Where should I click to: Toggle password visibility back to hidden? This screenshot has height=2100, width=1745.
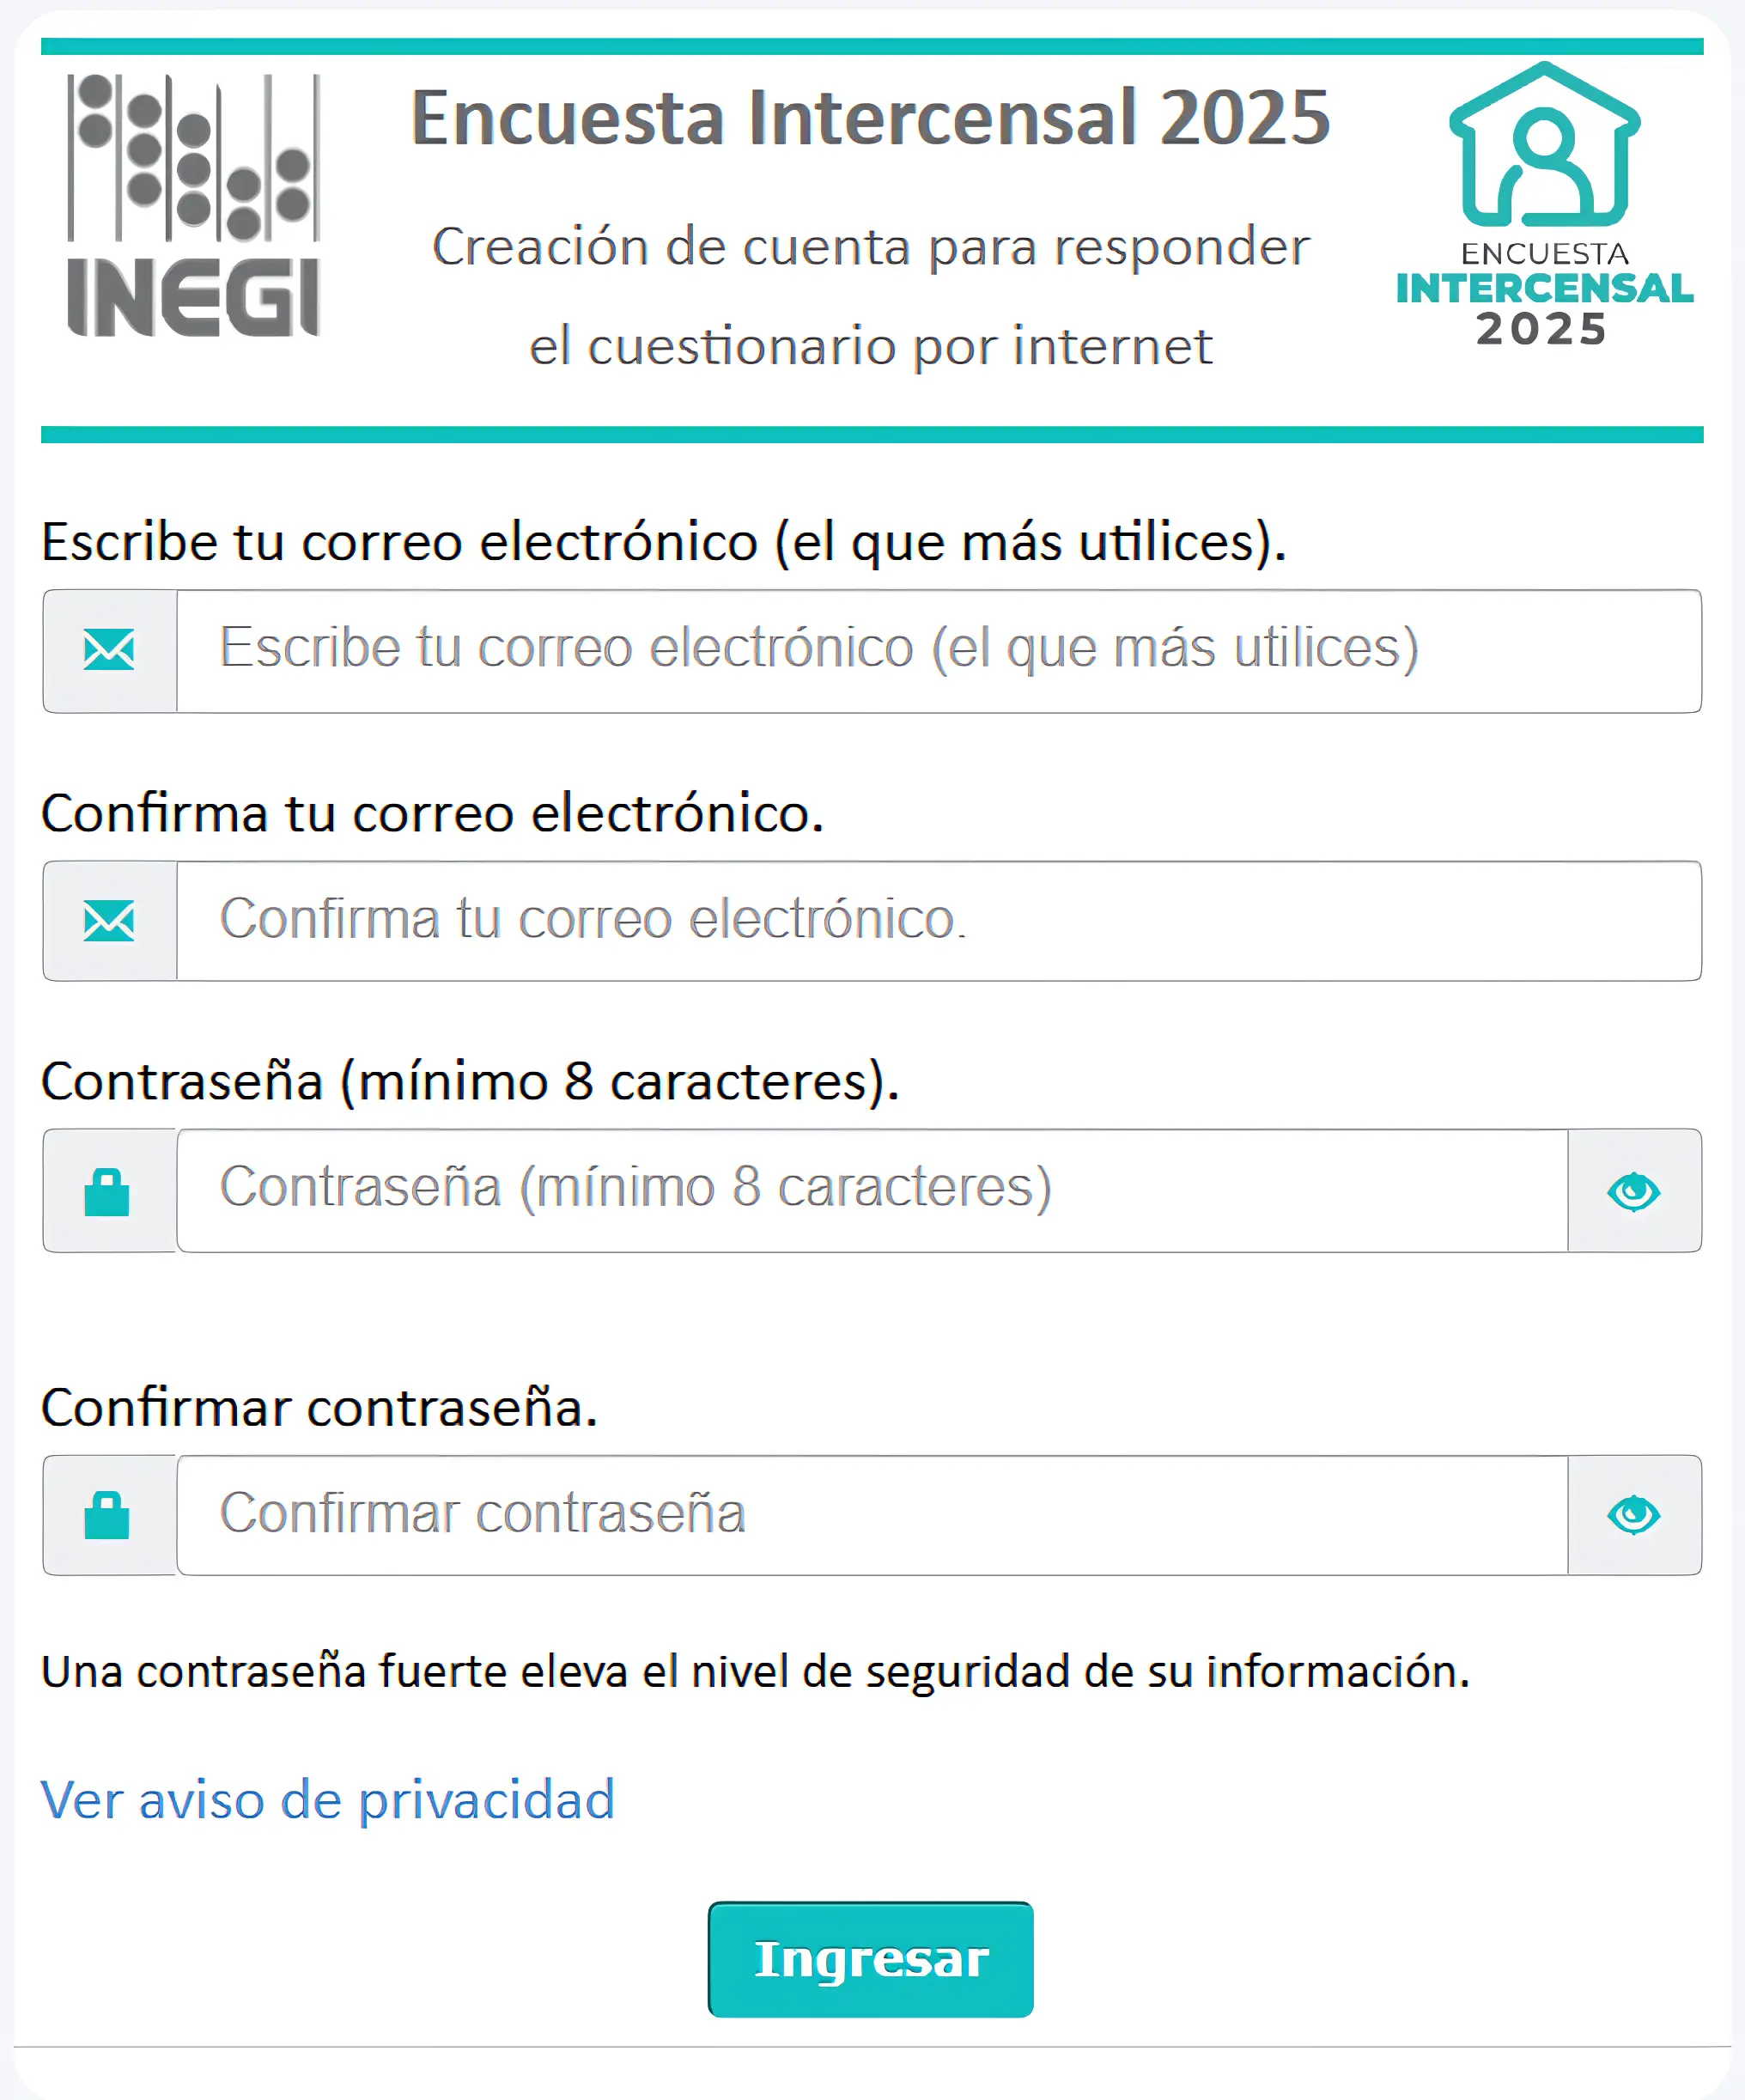click(x=1635, y=1190)
